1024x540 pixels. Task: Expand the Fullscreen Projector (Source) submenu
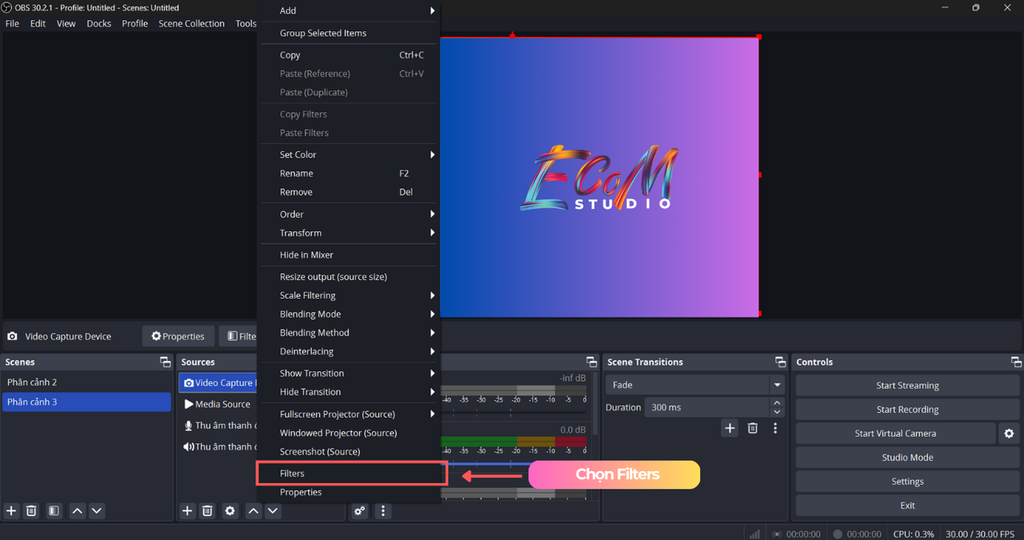coord(349,414)
